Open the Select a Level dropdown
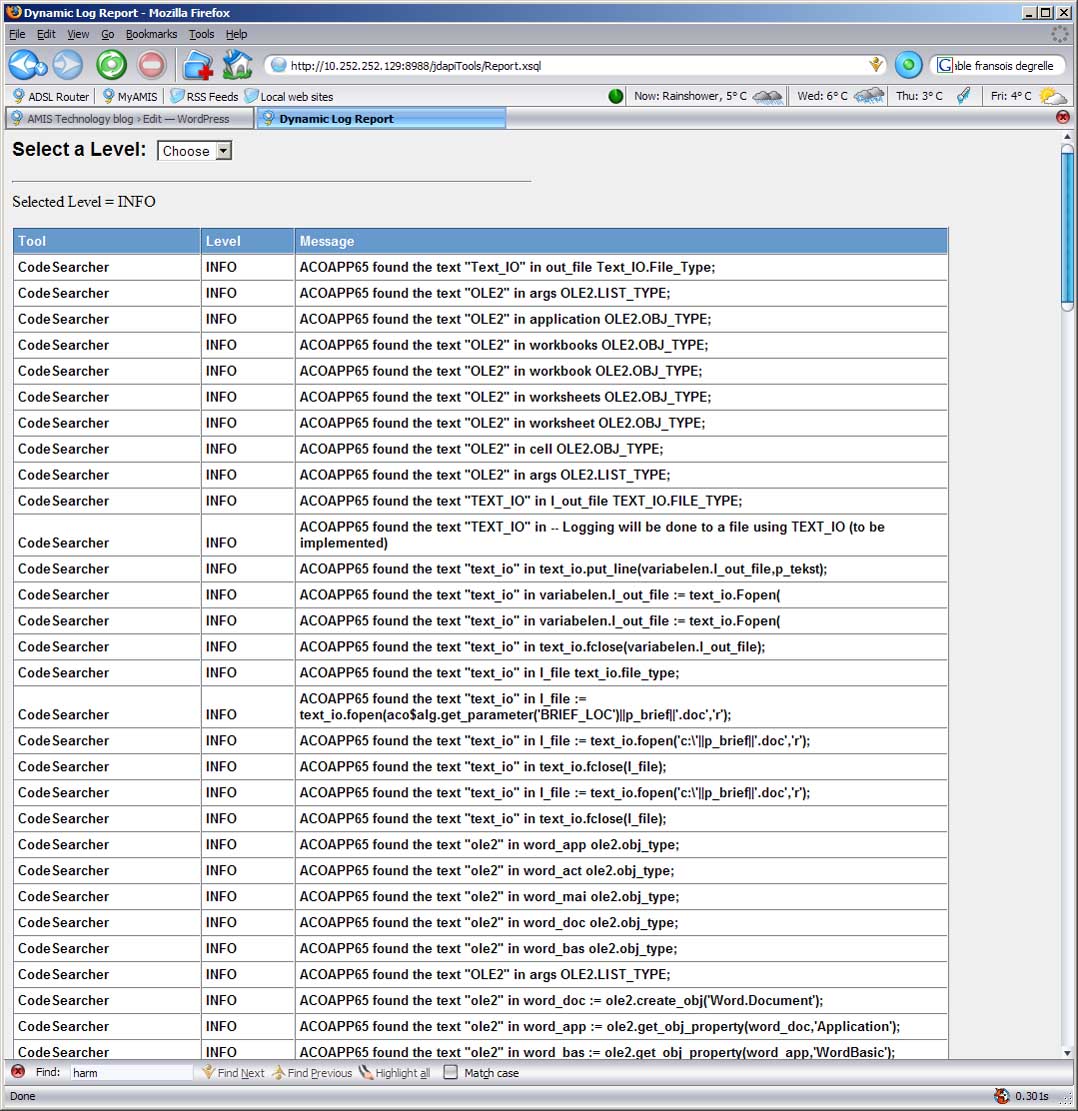The image size is (1078, 1111). pos(195,151)
